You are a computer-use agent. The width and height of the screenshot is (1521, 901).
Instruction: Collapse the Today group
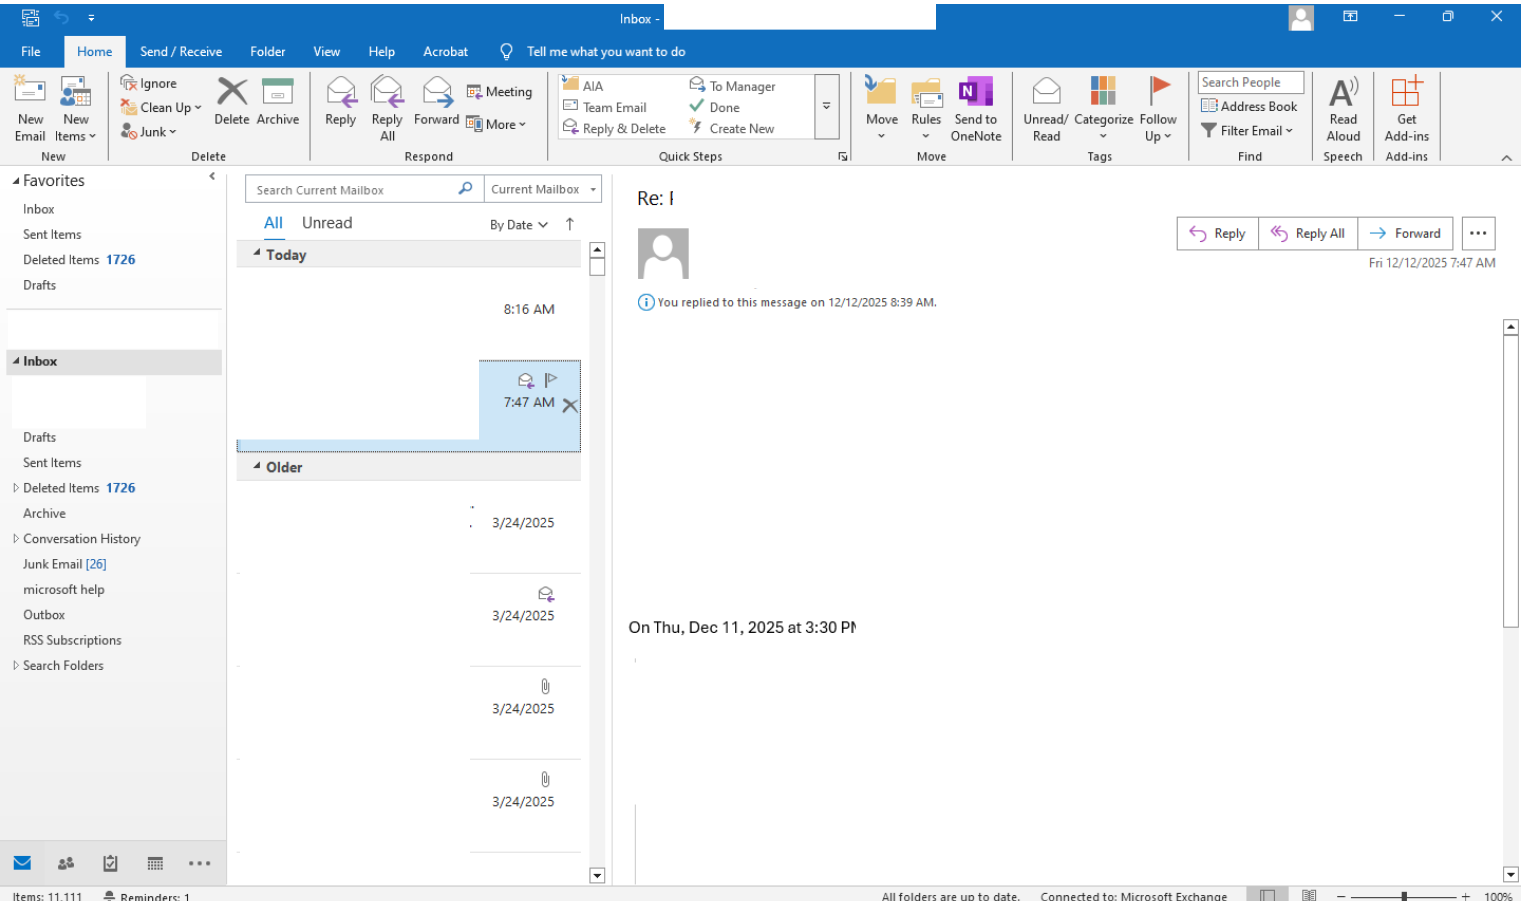257,254
